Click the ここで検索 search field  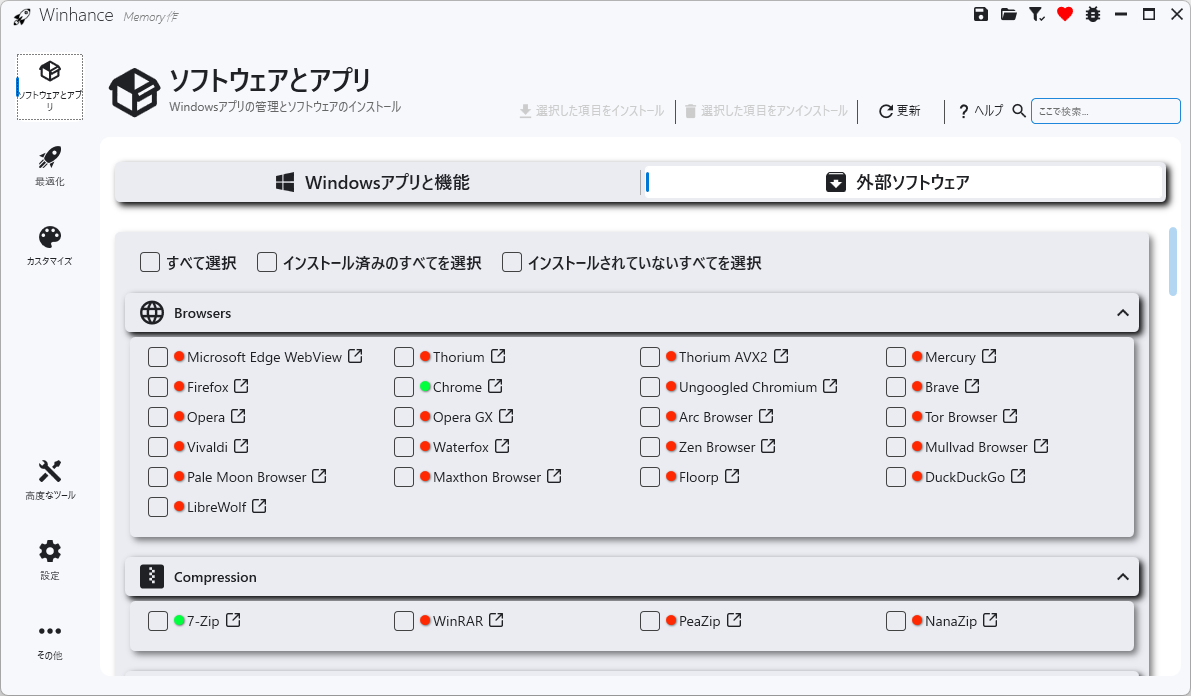click(x=1105, y=111)
